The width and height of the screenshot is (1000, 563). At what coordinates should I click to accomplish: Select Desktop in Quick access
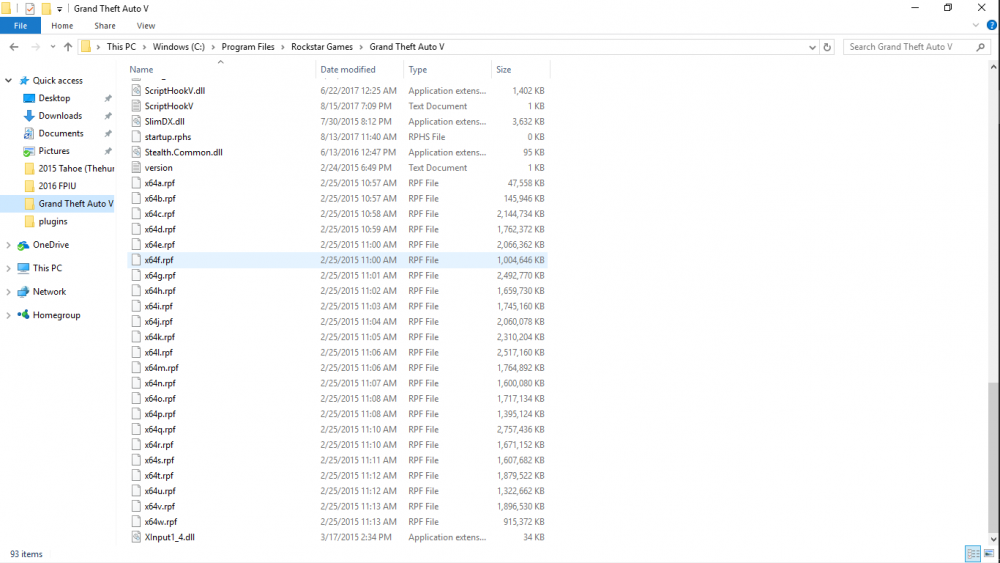pyautogui.click(x=54, y=98)
